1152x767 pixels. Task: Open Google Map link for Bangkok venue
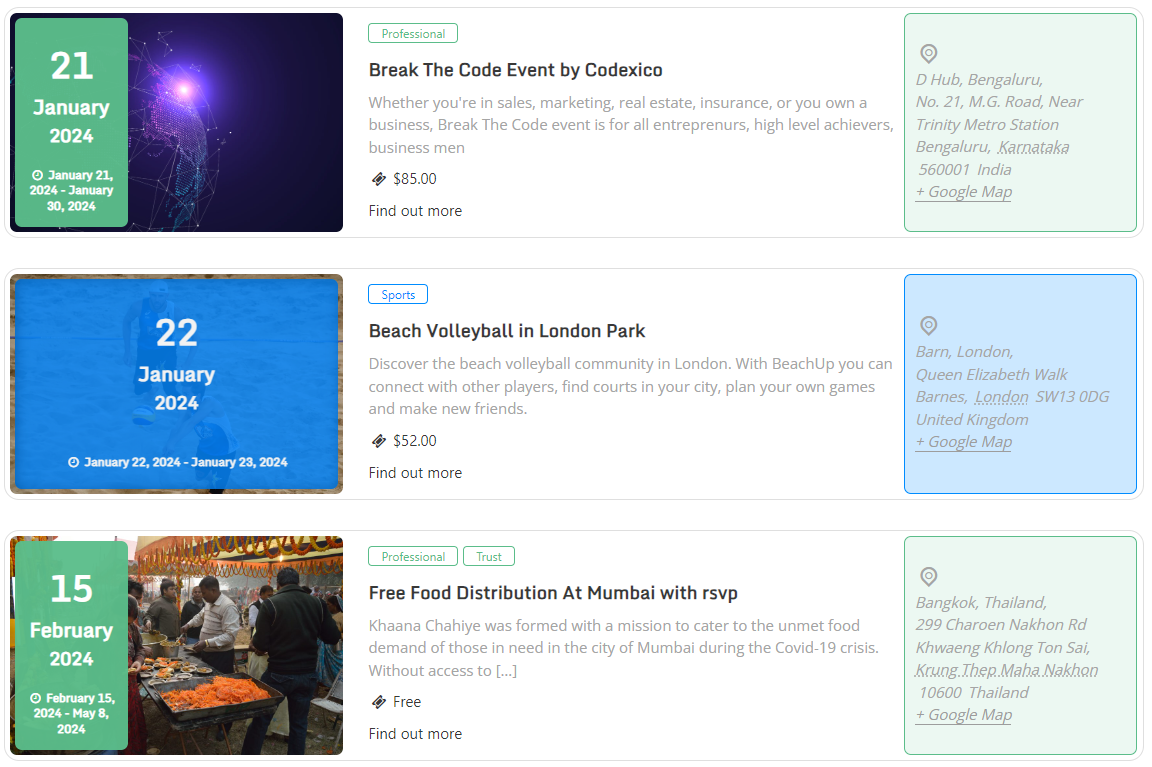[964, 715]
